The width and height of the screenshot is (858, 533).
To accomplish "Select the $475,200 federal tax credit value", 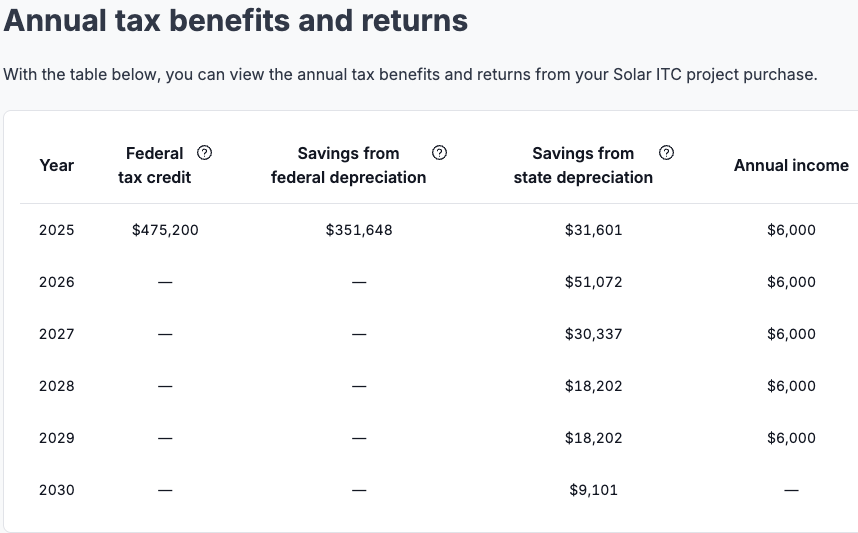I will (165, 230).
